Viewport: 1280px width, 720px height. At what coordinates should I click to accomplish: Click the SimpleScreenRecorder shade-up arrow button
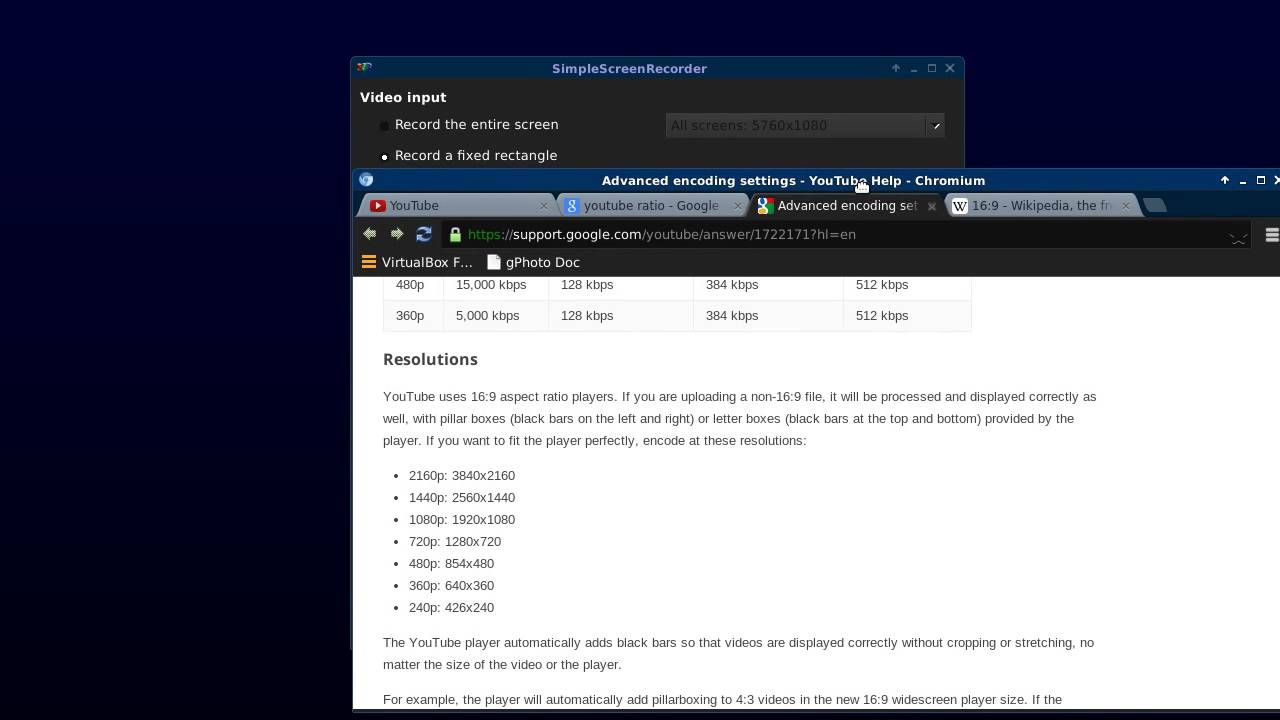[x=896, y=68]
